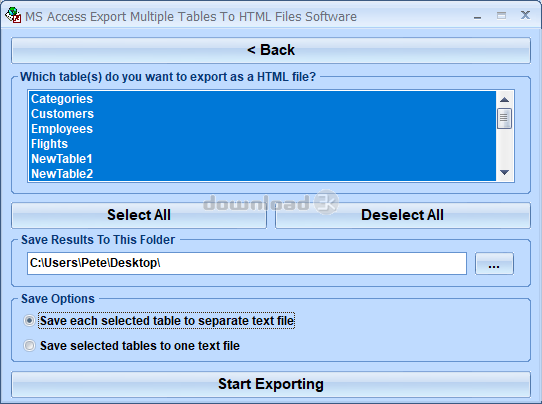Select the Customers table entry
Image resolution: width=542 pixels, height=404 pixels.
click(262, 114)
